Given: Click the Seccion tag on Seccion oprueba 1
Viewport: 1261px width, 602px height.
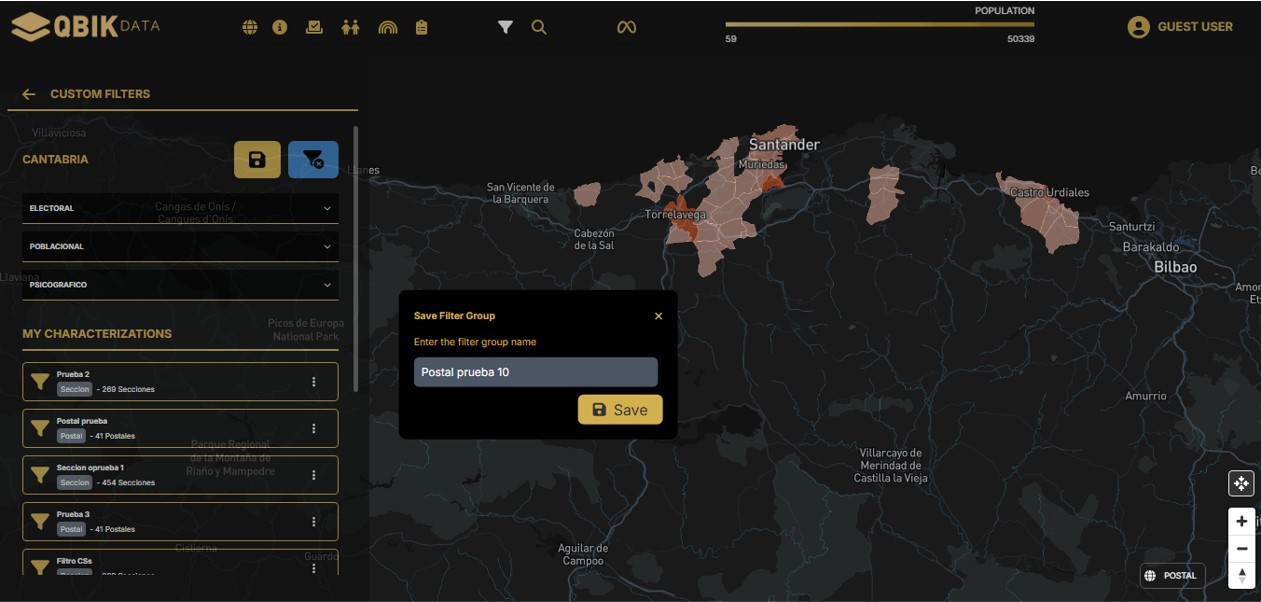Looking at the screenshot, I should click(x=75, y=482).
